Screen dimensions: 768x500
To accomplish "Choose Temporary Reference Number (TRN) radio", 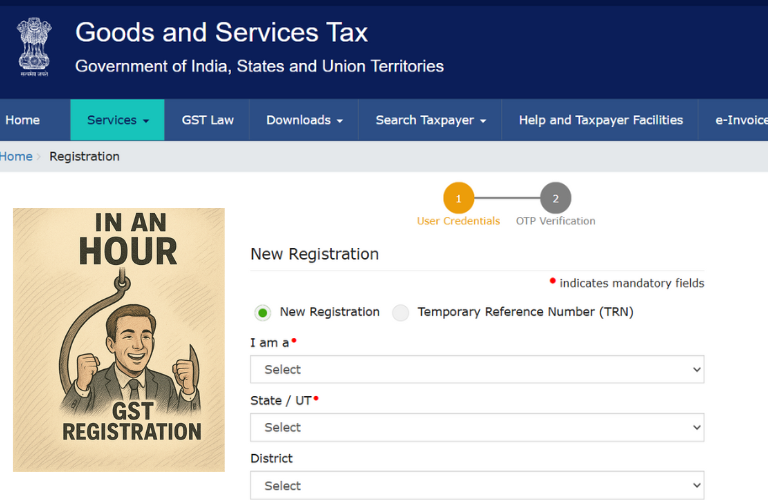I will pyautogui.click(x=401, y=312).
